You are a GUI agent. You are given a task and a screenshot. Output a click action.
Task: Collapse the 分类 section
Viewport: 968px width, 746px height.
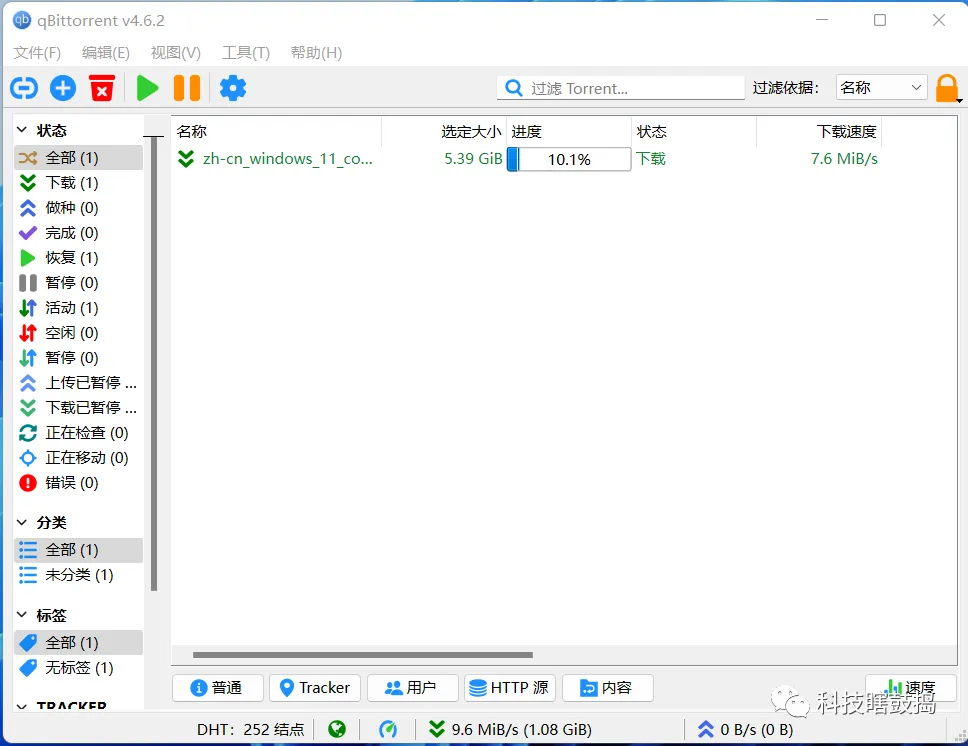22,522
